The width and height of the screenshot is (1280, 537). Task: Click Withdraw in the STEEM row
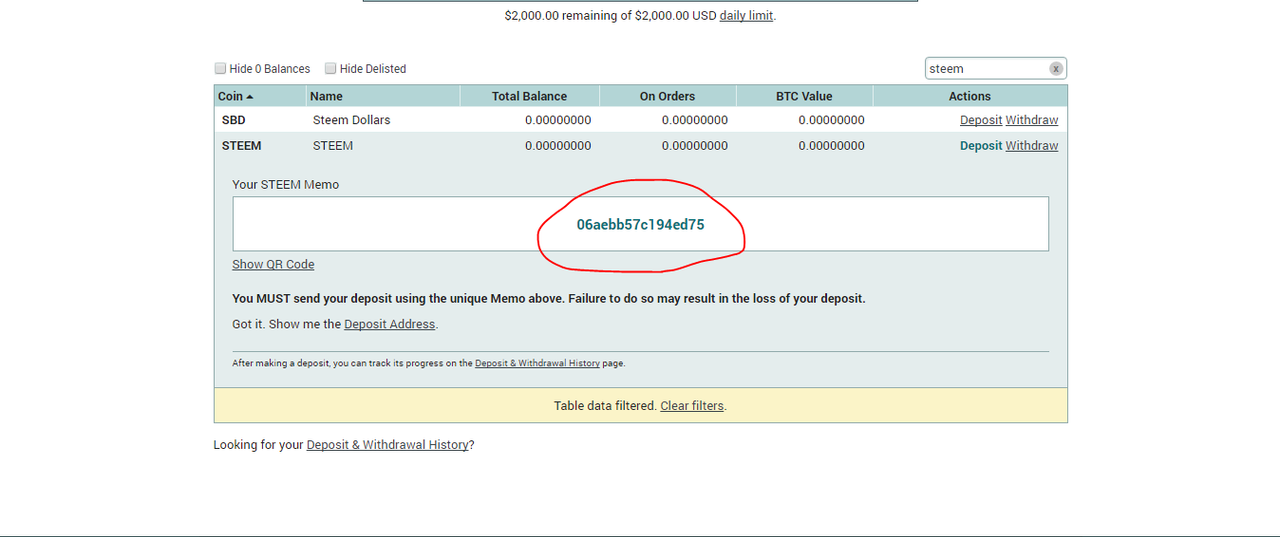[x=1032, y=146]
